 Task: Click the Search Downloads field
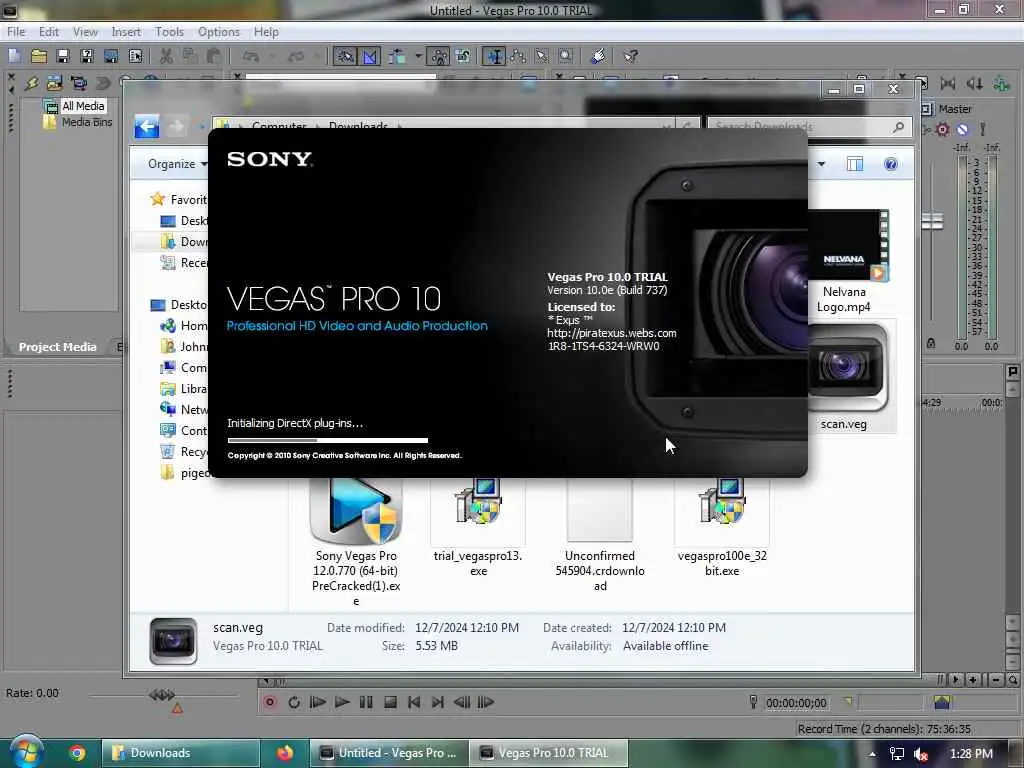809,127
